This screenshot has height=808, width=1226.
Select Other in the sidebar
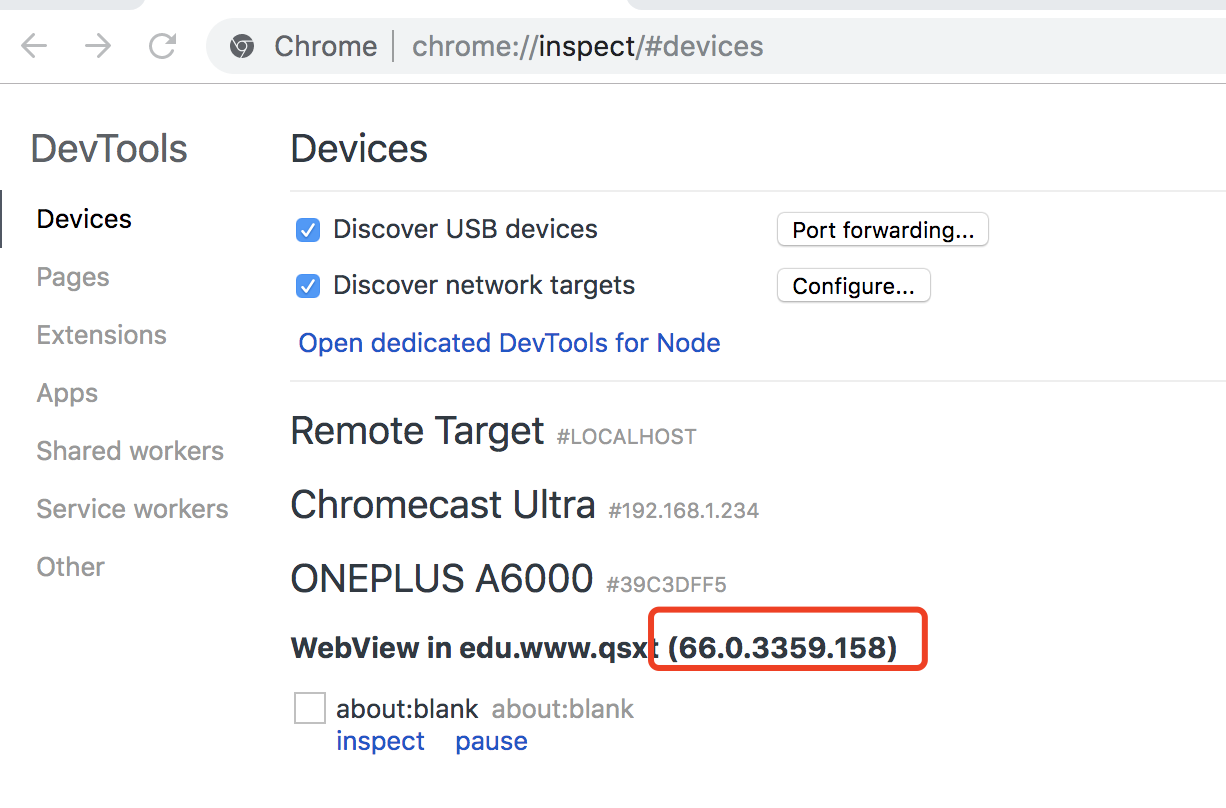coord(70,567)
